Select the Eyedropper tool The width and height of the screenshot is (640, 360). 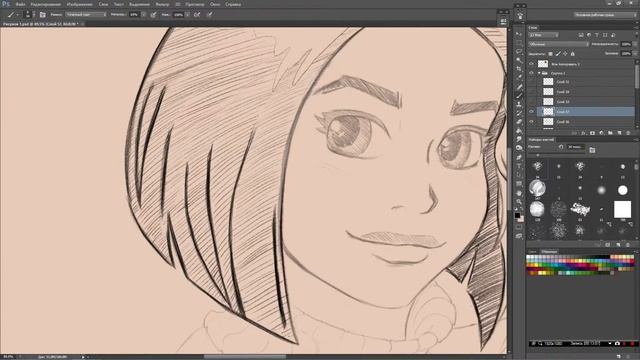pos(519,77)
